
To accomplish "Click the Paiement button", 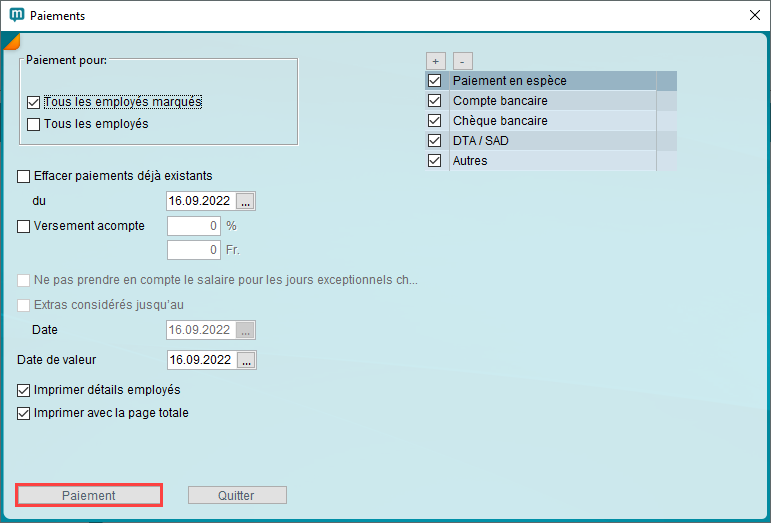I will tap(89, 495).
